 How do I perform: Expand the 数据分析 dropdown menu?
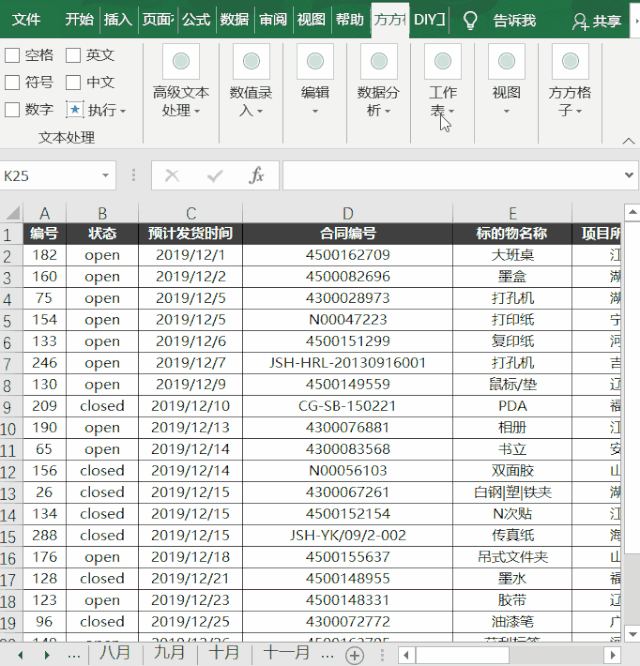pos(388,111)
